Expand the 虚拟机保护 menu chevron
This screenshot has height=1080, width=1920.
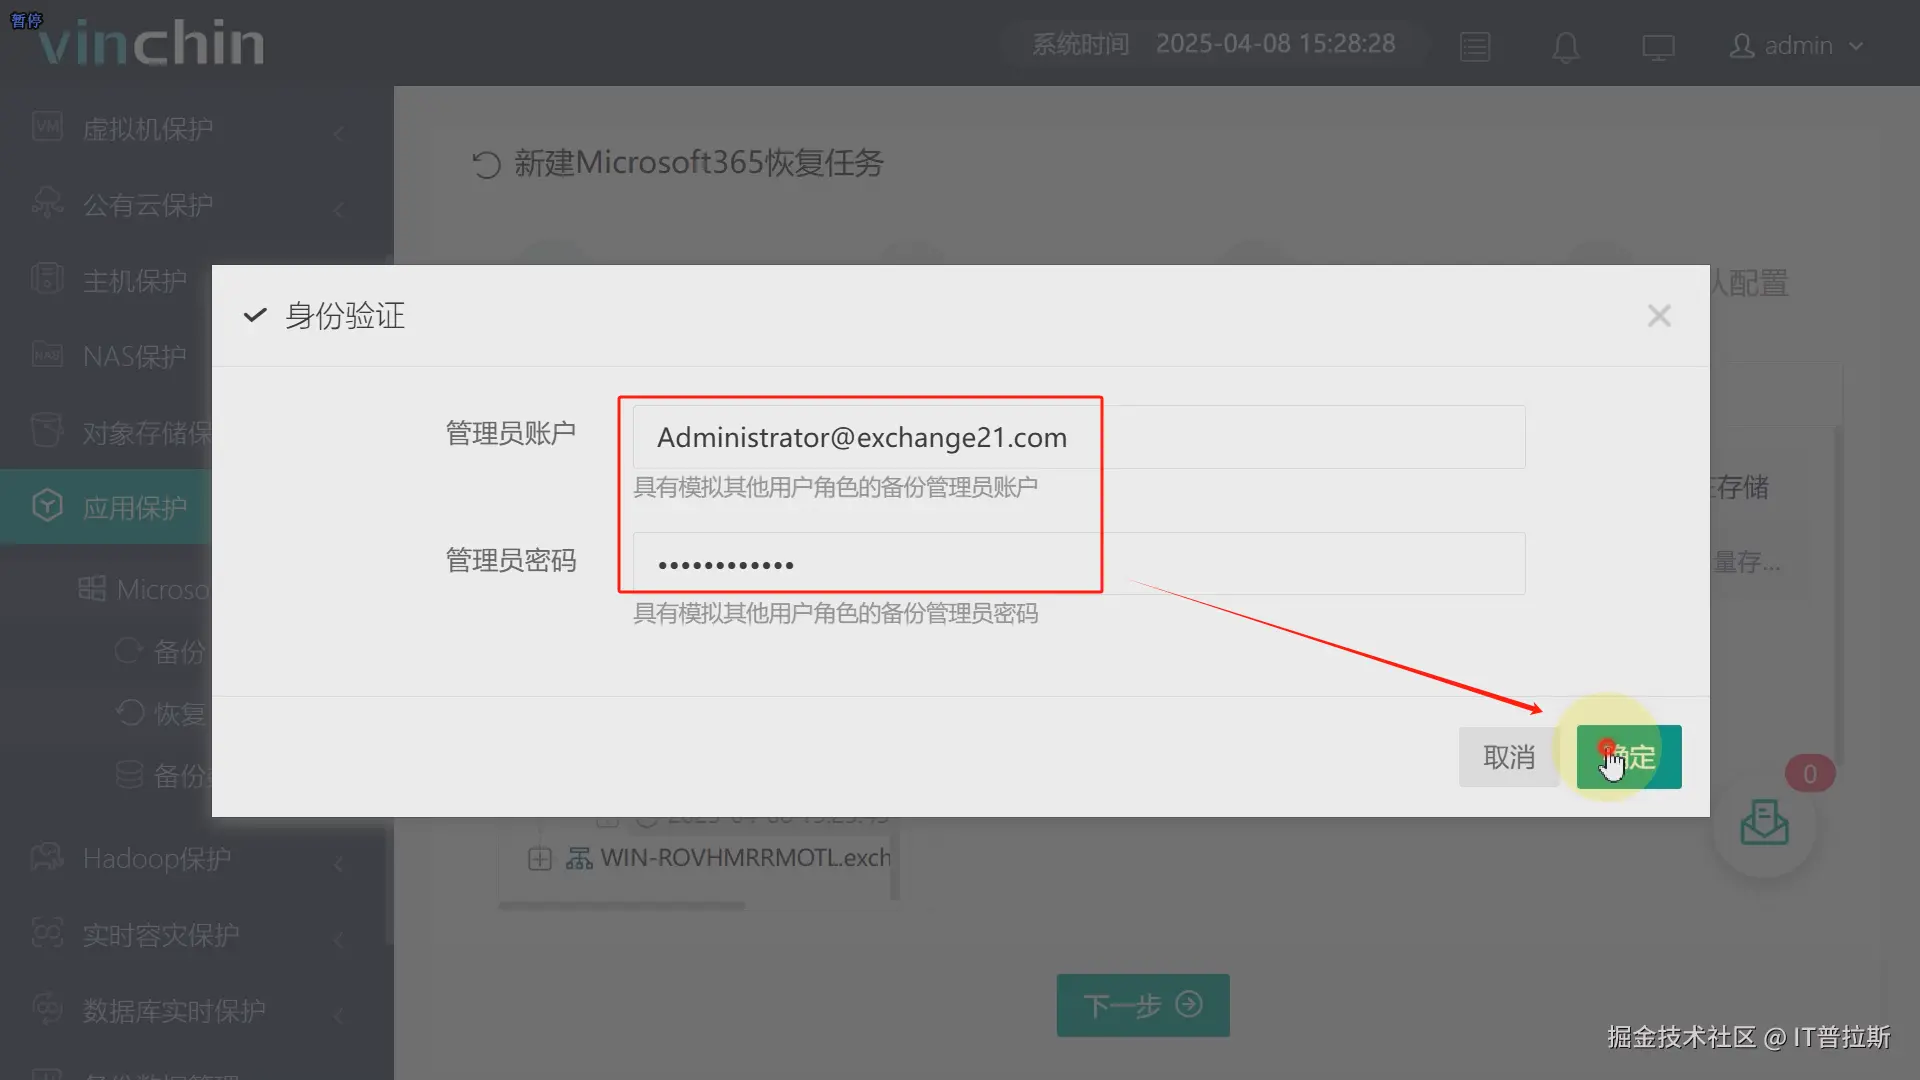coord(339,132)
